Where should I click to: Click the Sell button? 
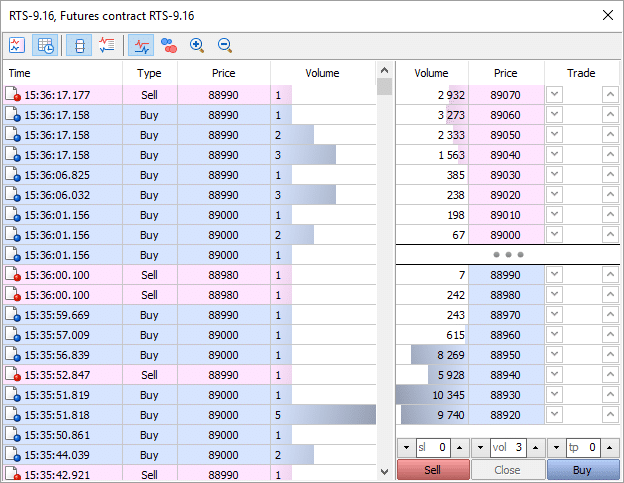tap(432, 469)
